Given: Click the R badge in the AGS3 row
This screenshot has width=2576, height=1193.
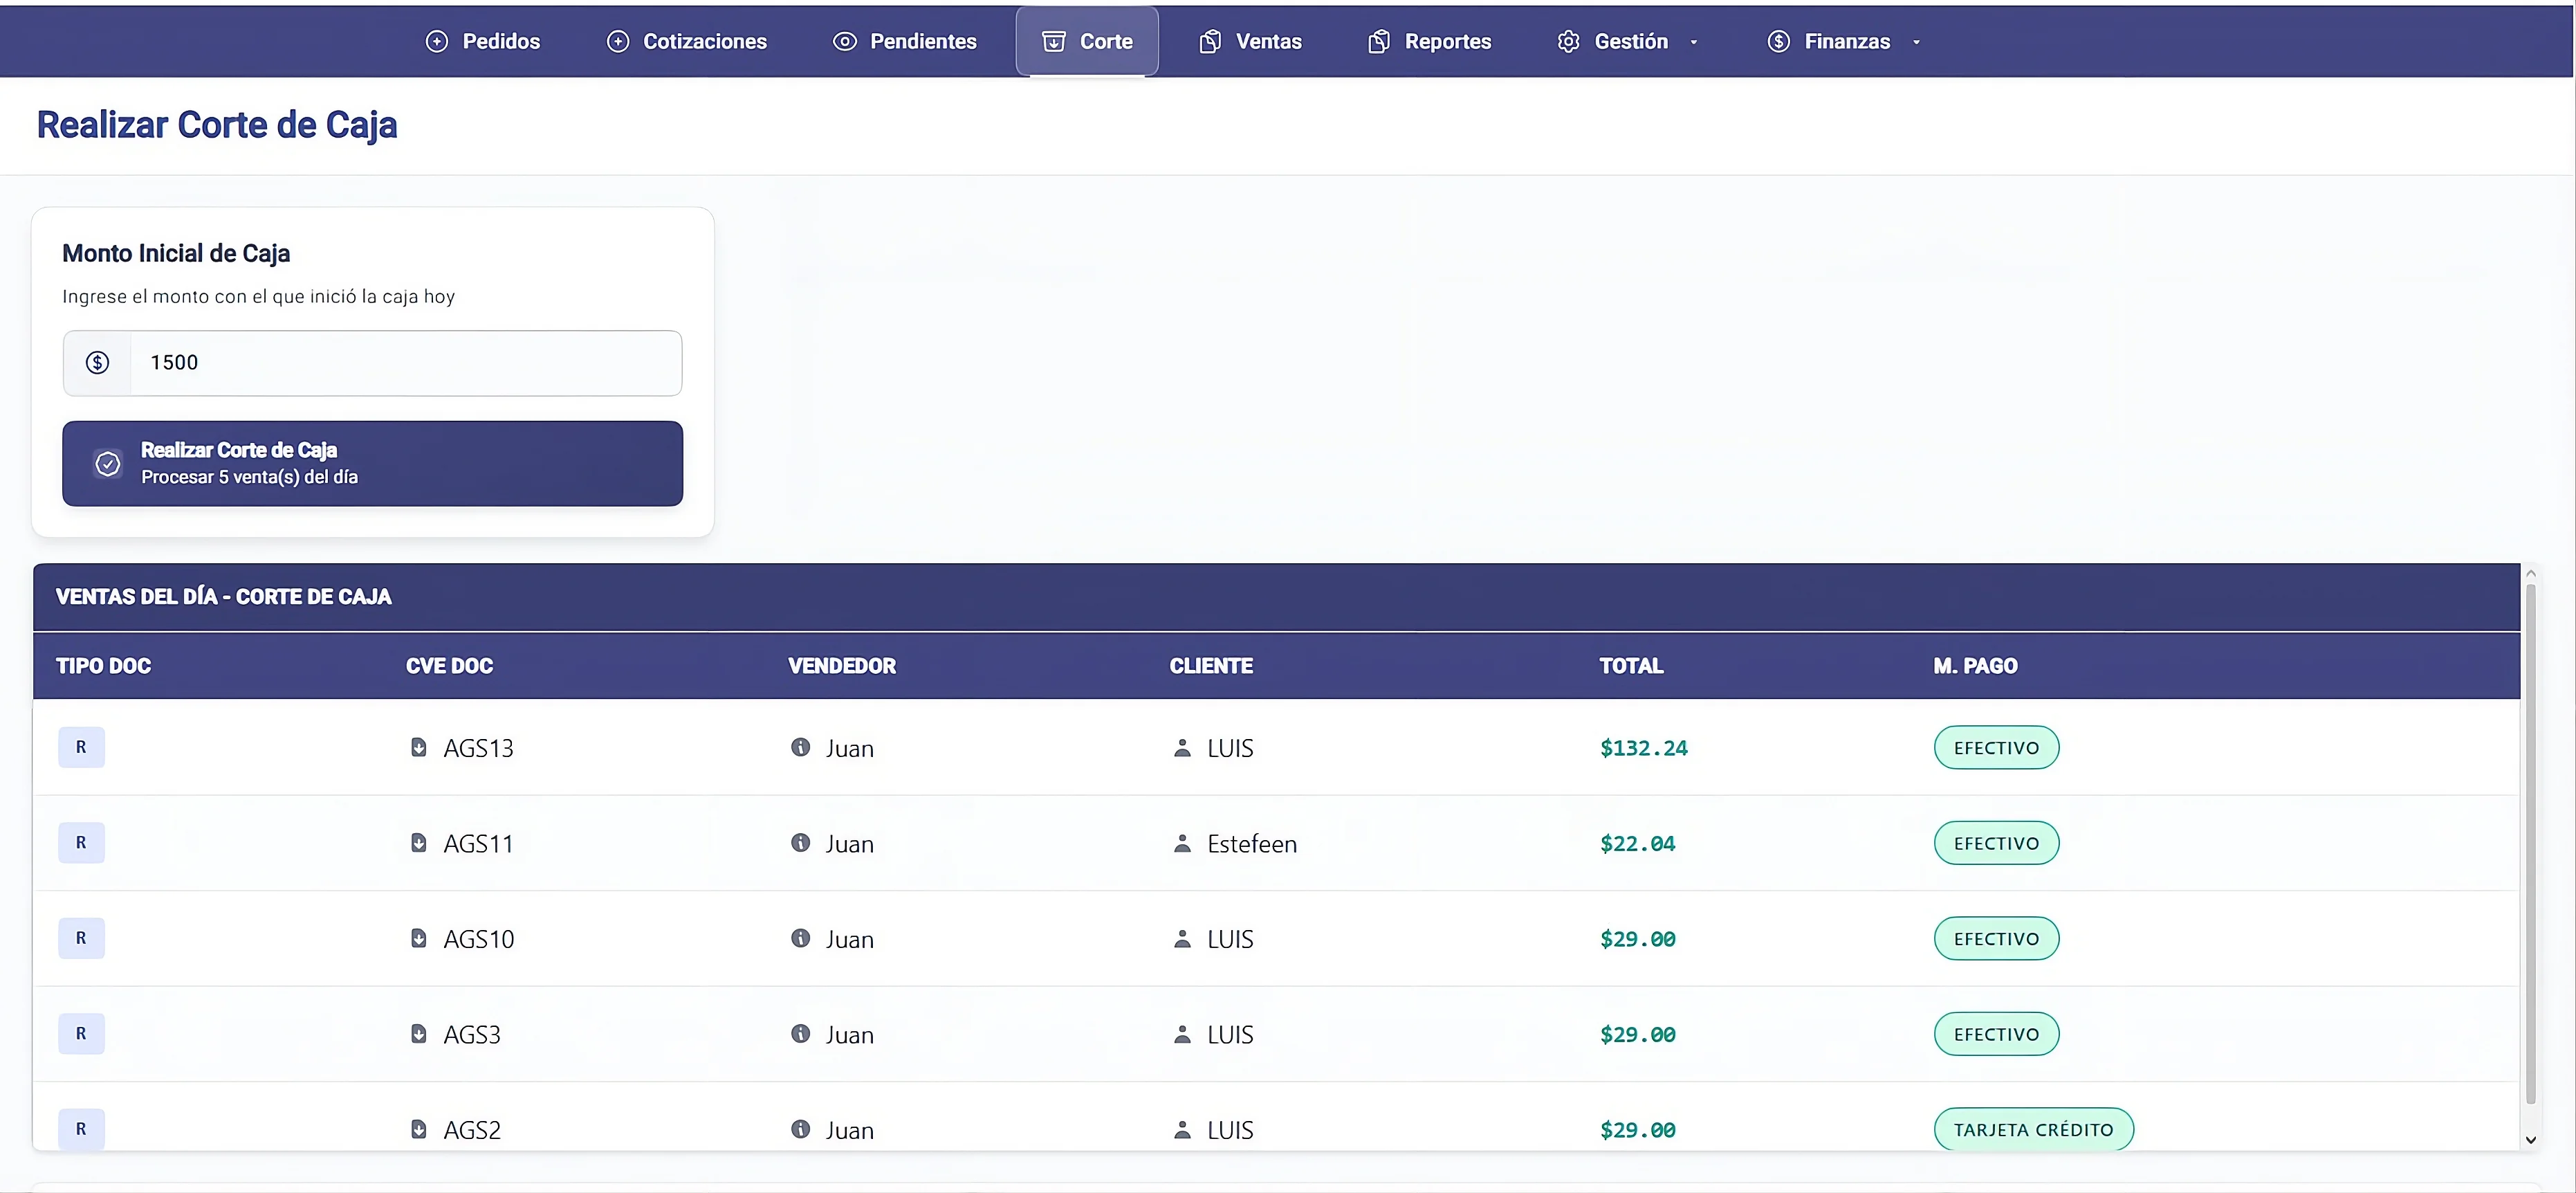Looking at the screenshot, I should pos(81,1034).
